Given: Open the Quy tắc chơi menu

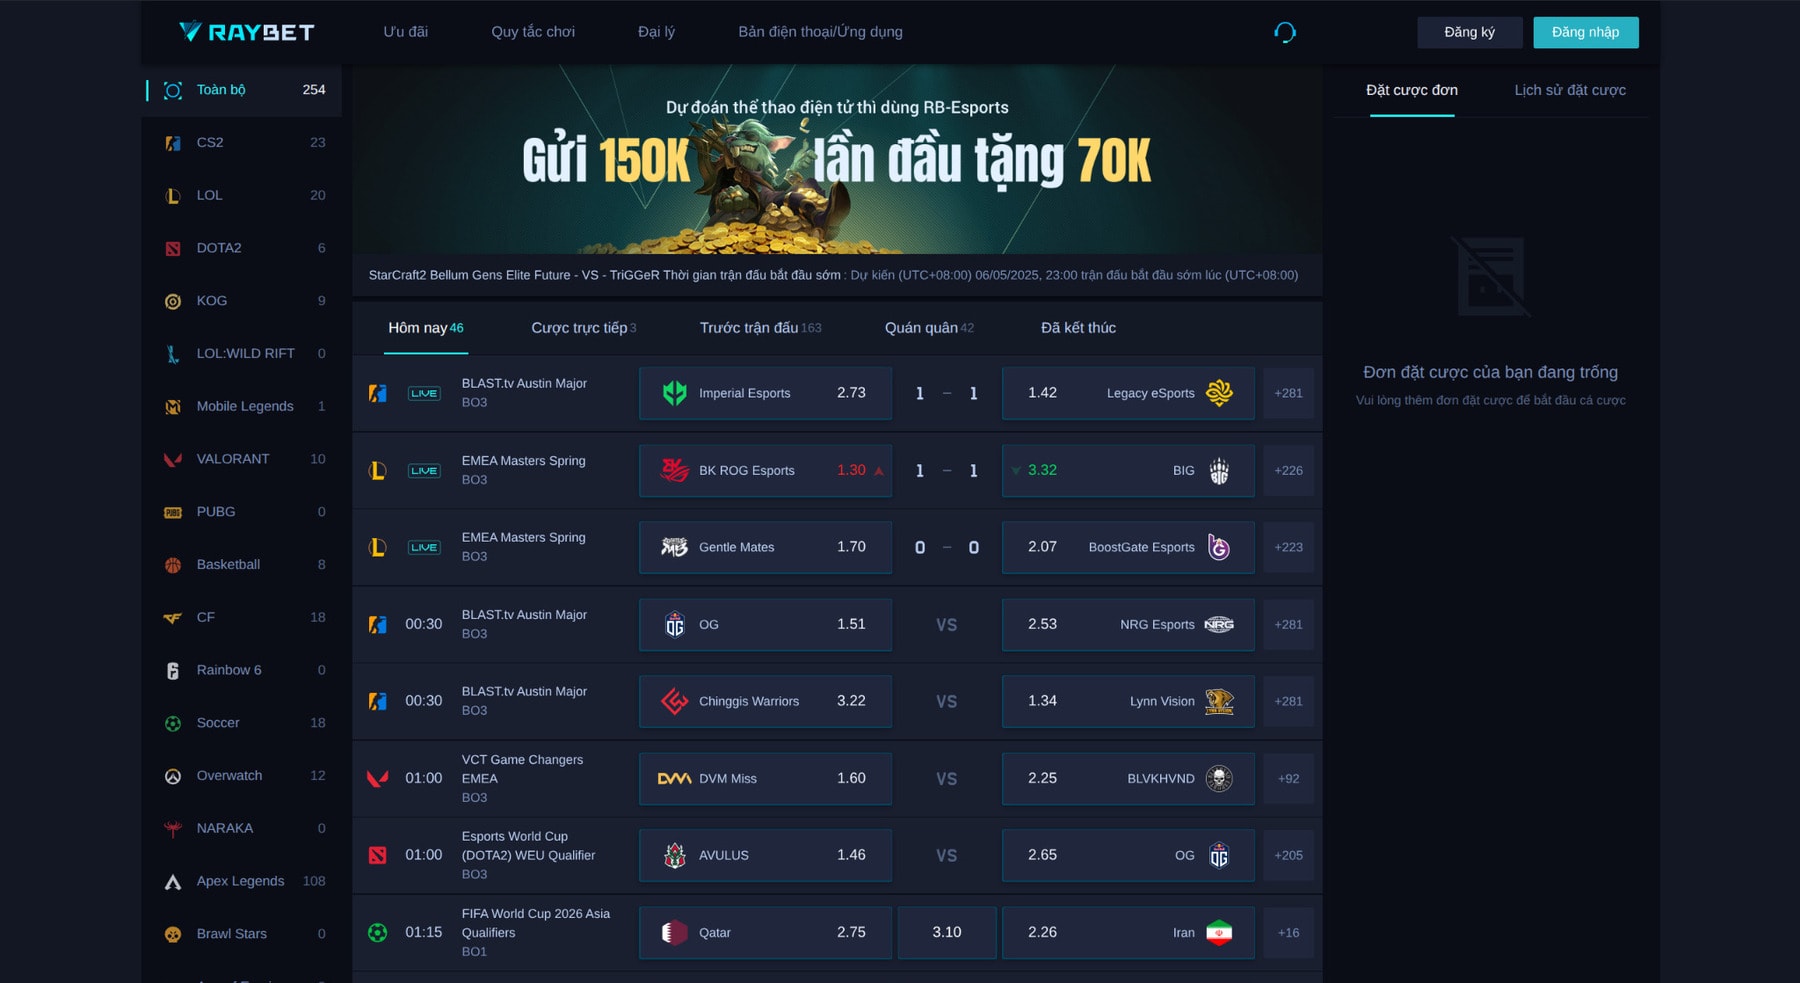Looking at the screenshot, I should tap(533, 32).
